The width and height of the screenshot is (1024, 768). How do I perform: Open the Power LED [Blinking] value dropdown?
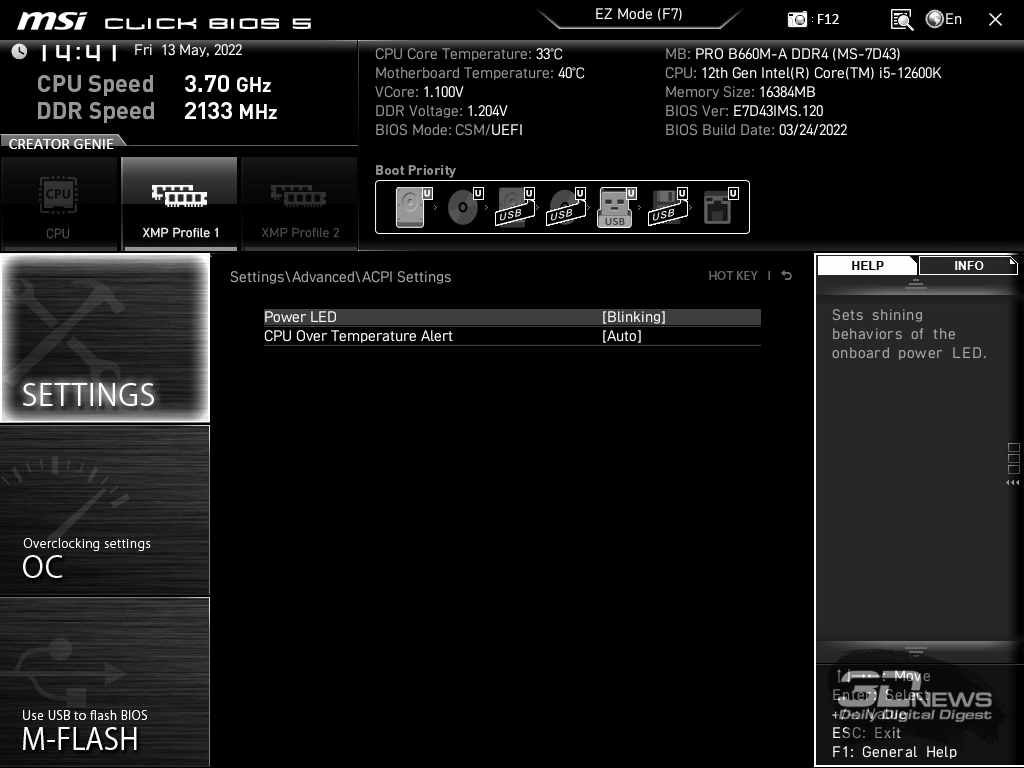pyautogui.click(x=633, y=317)
